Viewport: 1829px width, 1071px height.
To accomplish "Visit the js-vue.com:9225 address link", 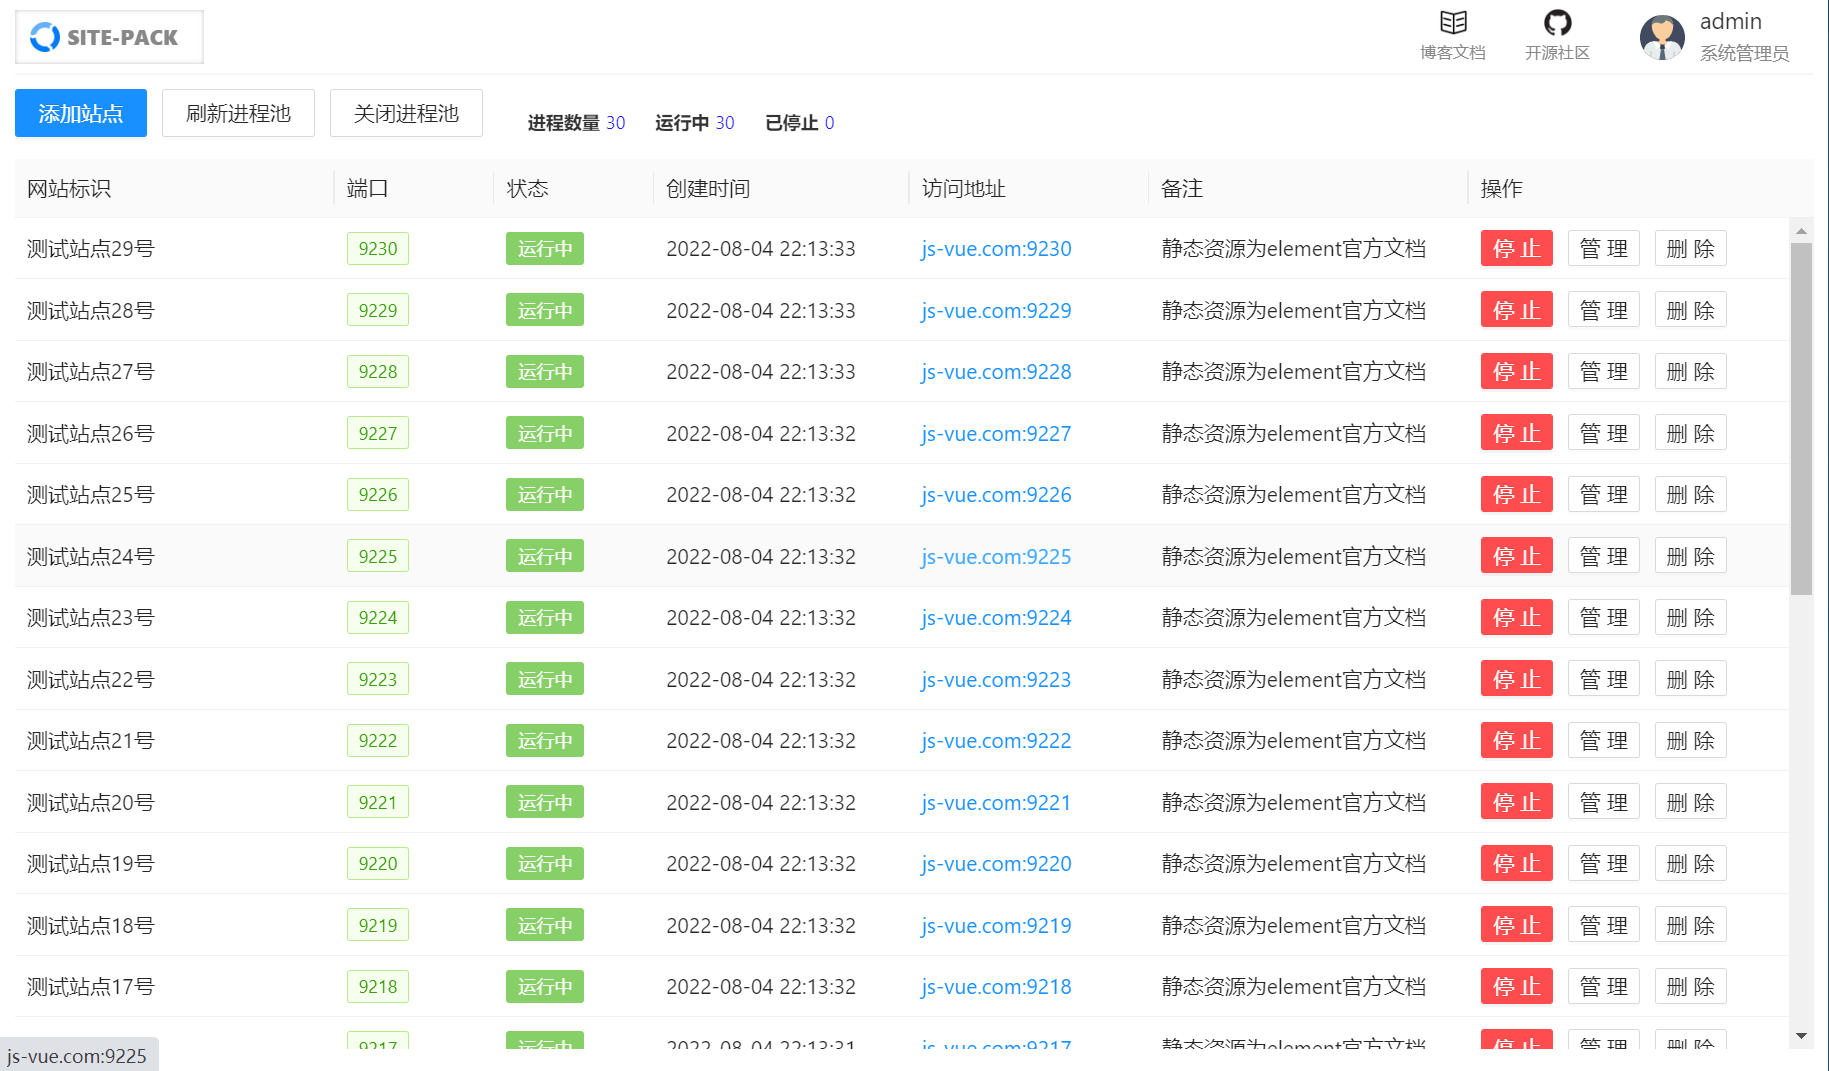I will click(996, 557).
